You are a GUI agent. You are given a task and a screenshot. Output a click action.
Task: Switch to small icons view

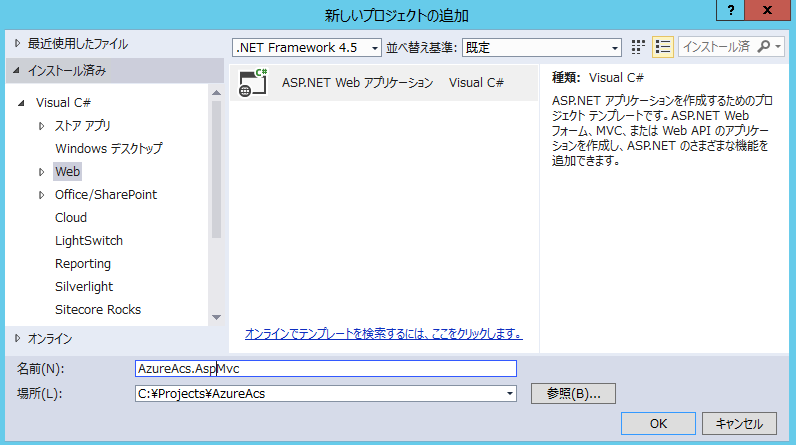point(638,47)
